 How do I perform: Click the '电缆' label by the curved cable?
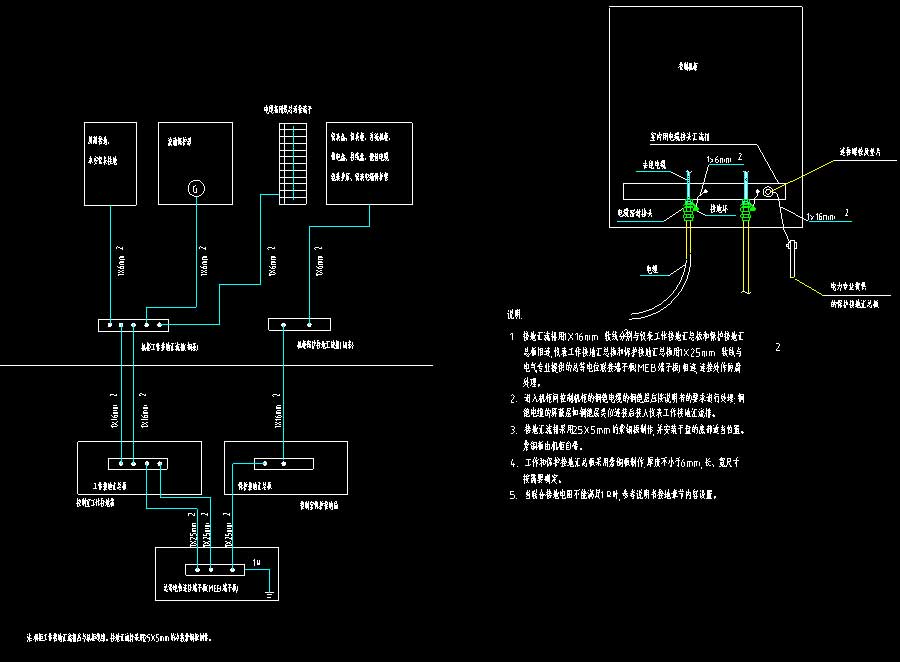652,269
